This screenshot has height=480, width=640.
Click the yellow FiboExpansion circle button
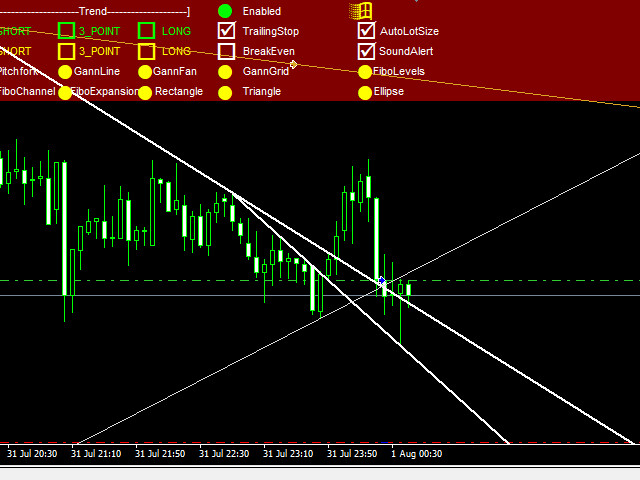coord(65,93)
